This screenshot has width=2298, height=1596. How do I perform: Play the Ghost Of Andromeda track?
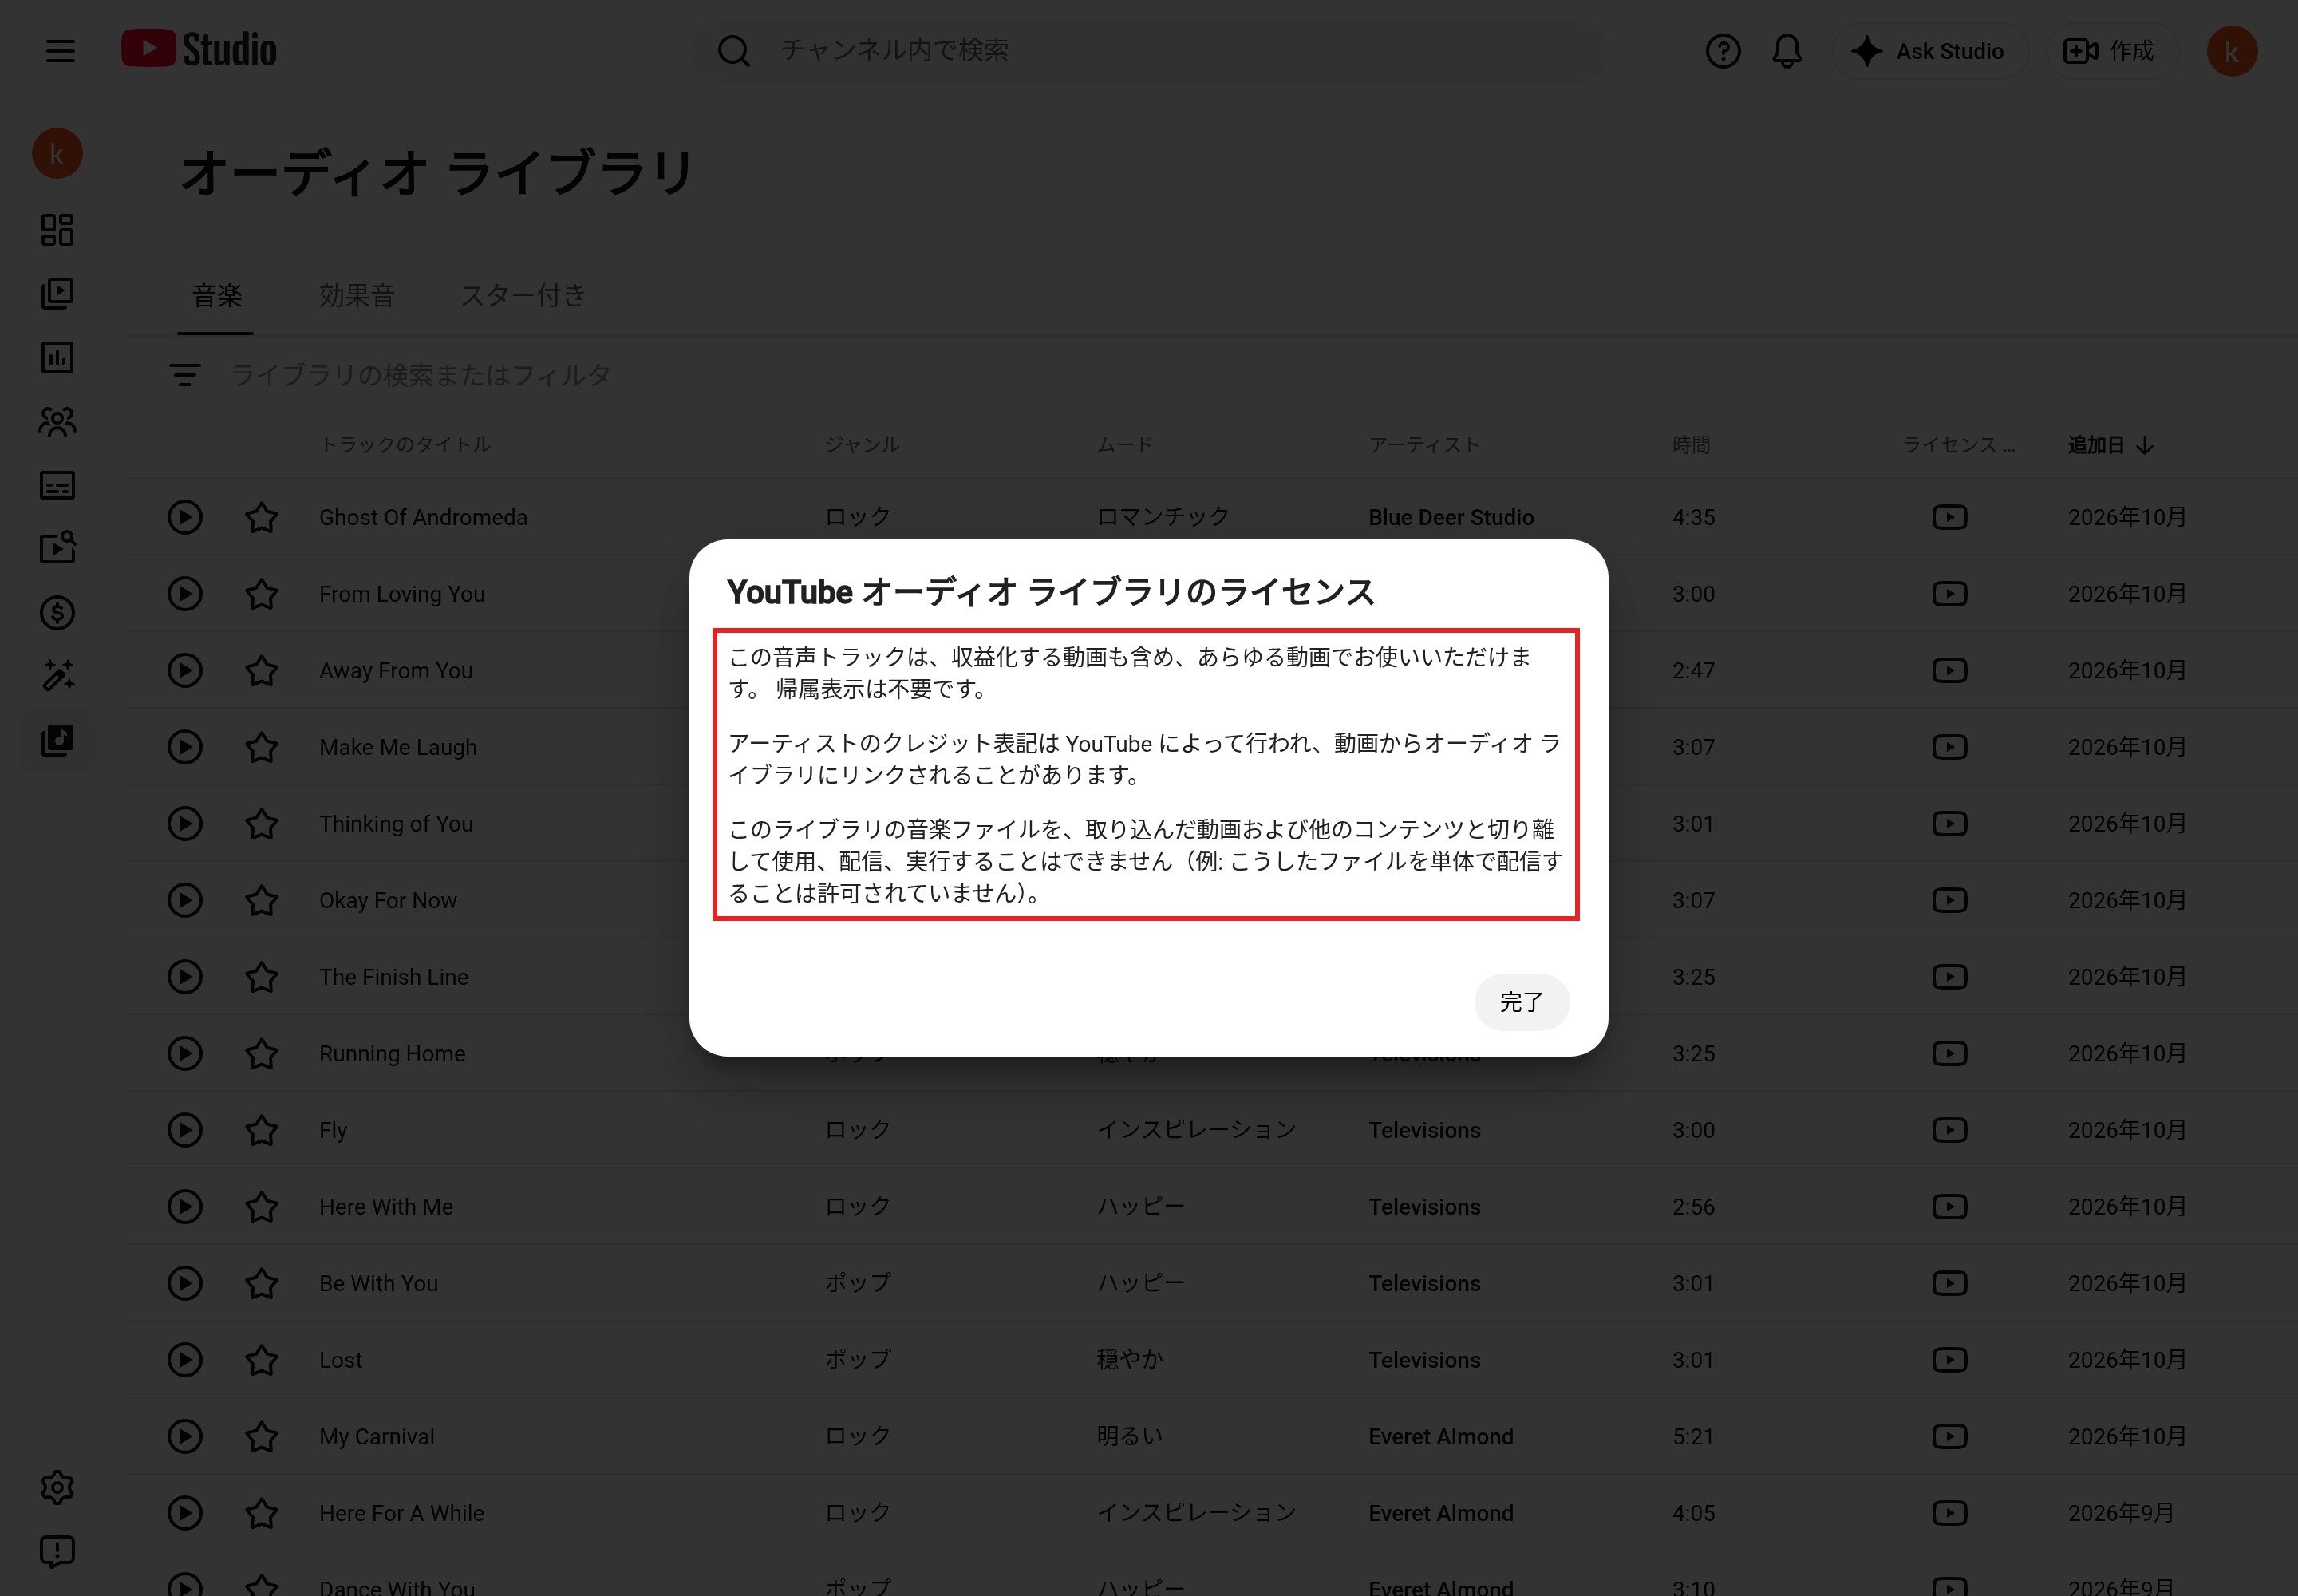[184, 517]
